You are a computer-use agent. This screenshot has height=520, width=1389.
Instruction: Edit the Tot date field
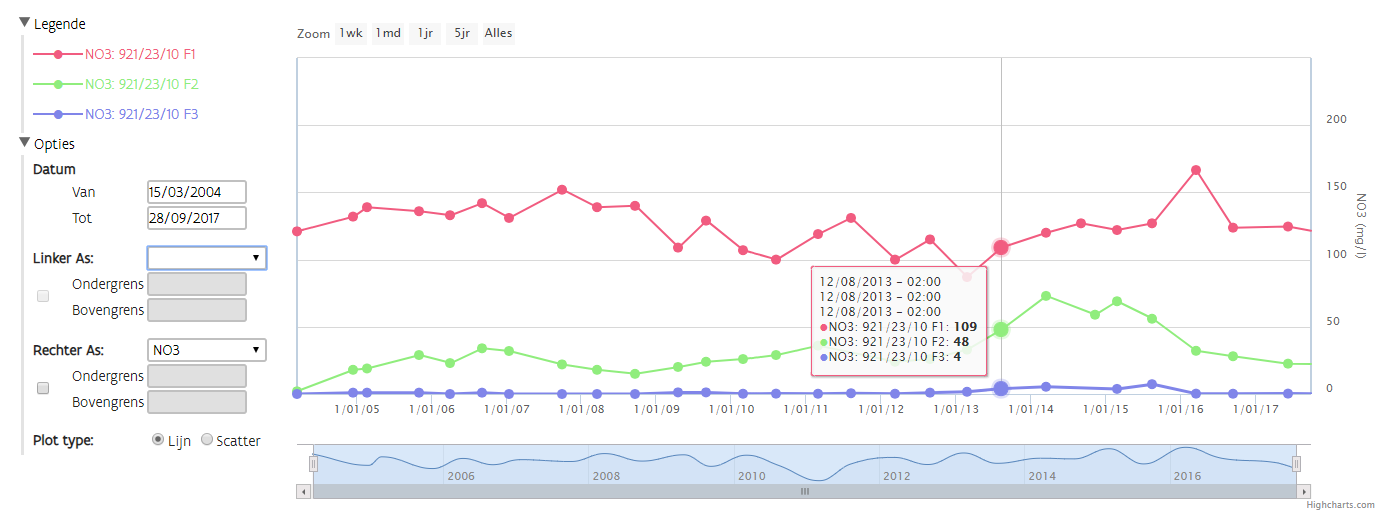point(196,218)
